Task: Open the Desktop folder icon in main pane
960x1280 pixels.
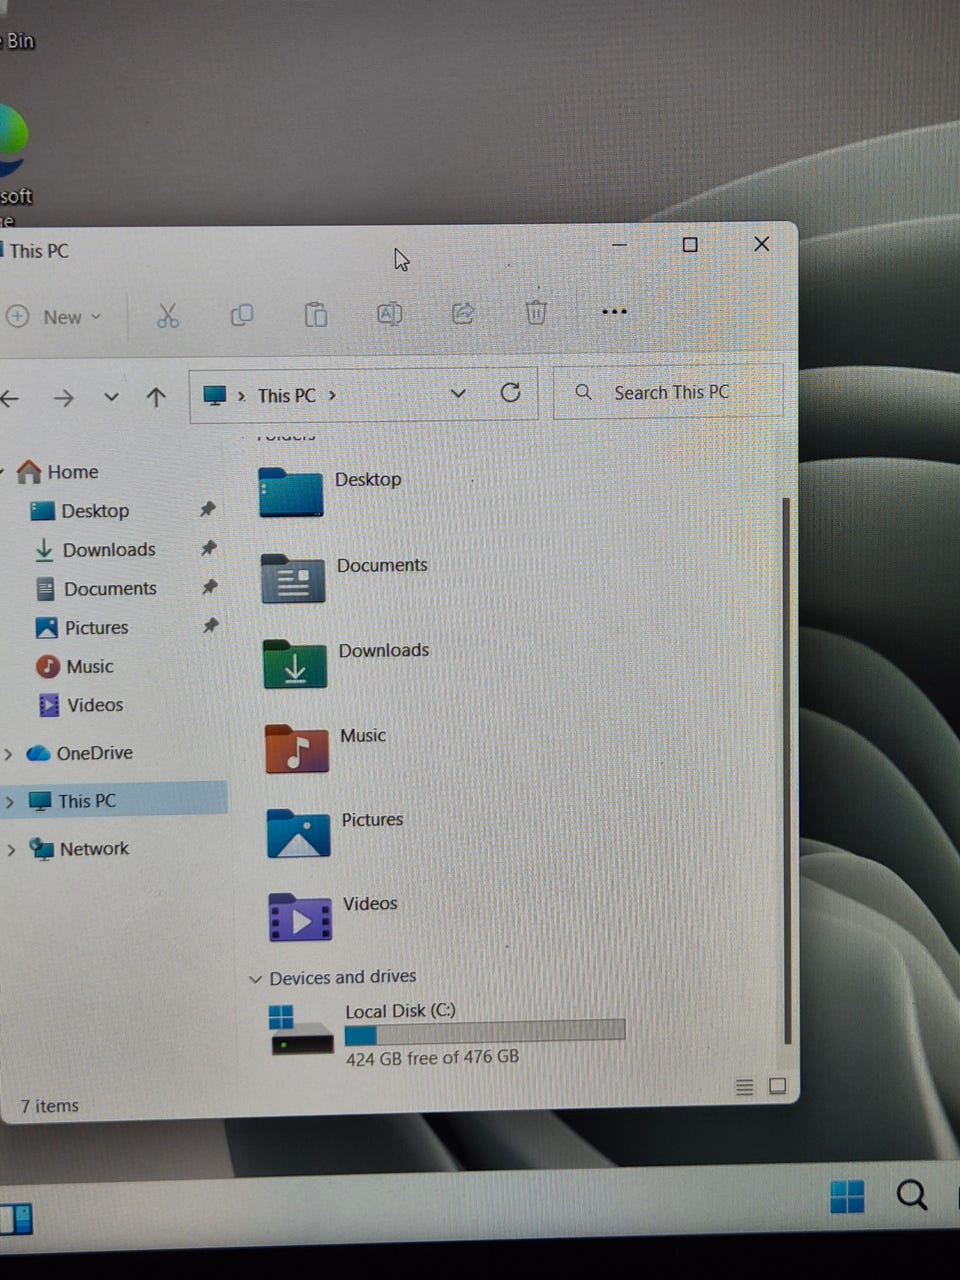Action: (x=290, y=492)
